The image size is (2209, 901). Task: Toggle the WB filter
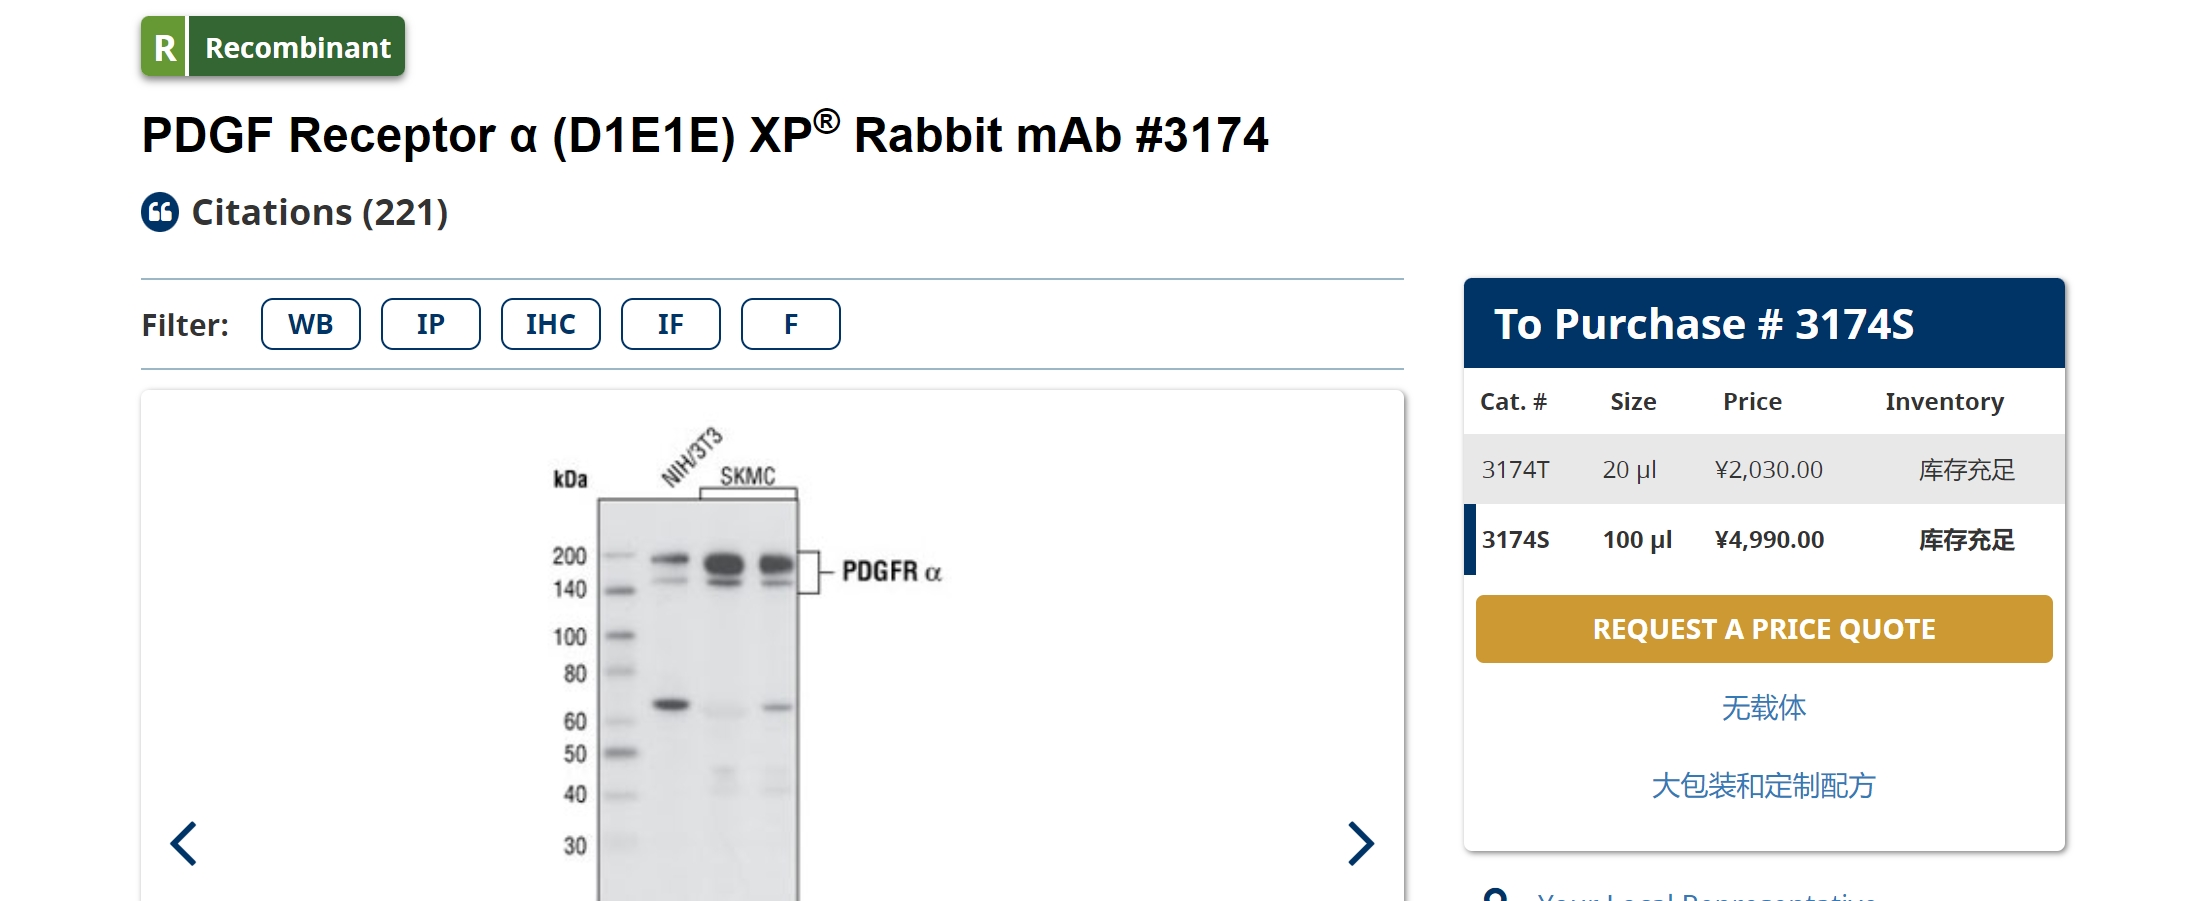coord(311,324)
